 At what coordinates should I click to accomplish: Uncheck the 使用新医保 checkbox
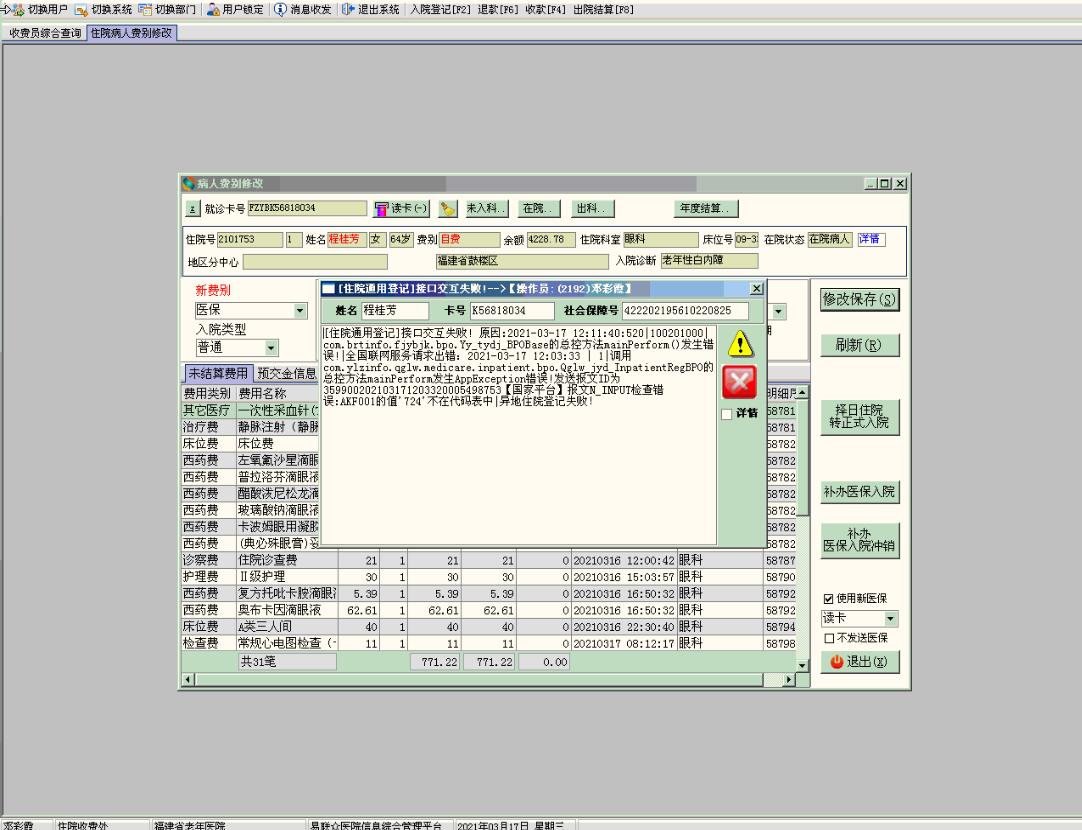[x=829, y=599]
